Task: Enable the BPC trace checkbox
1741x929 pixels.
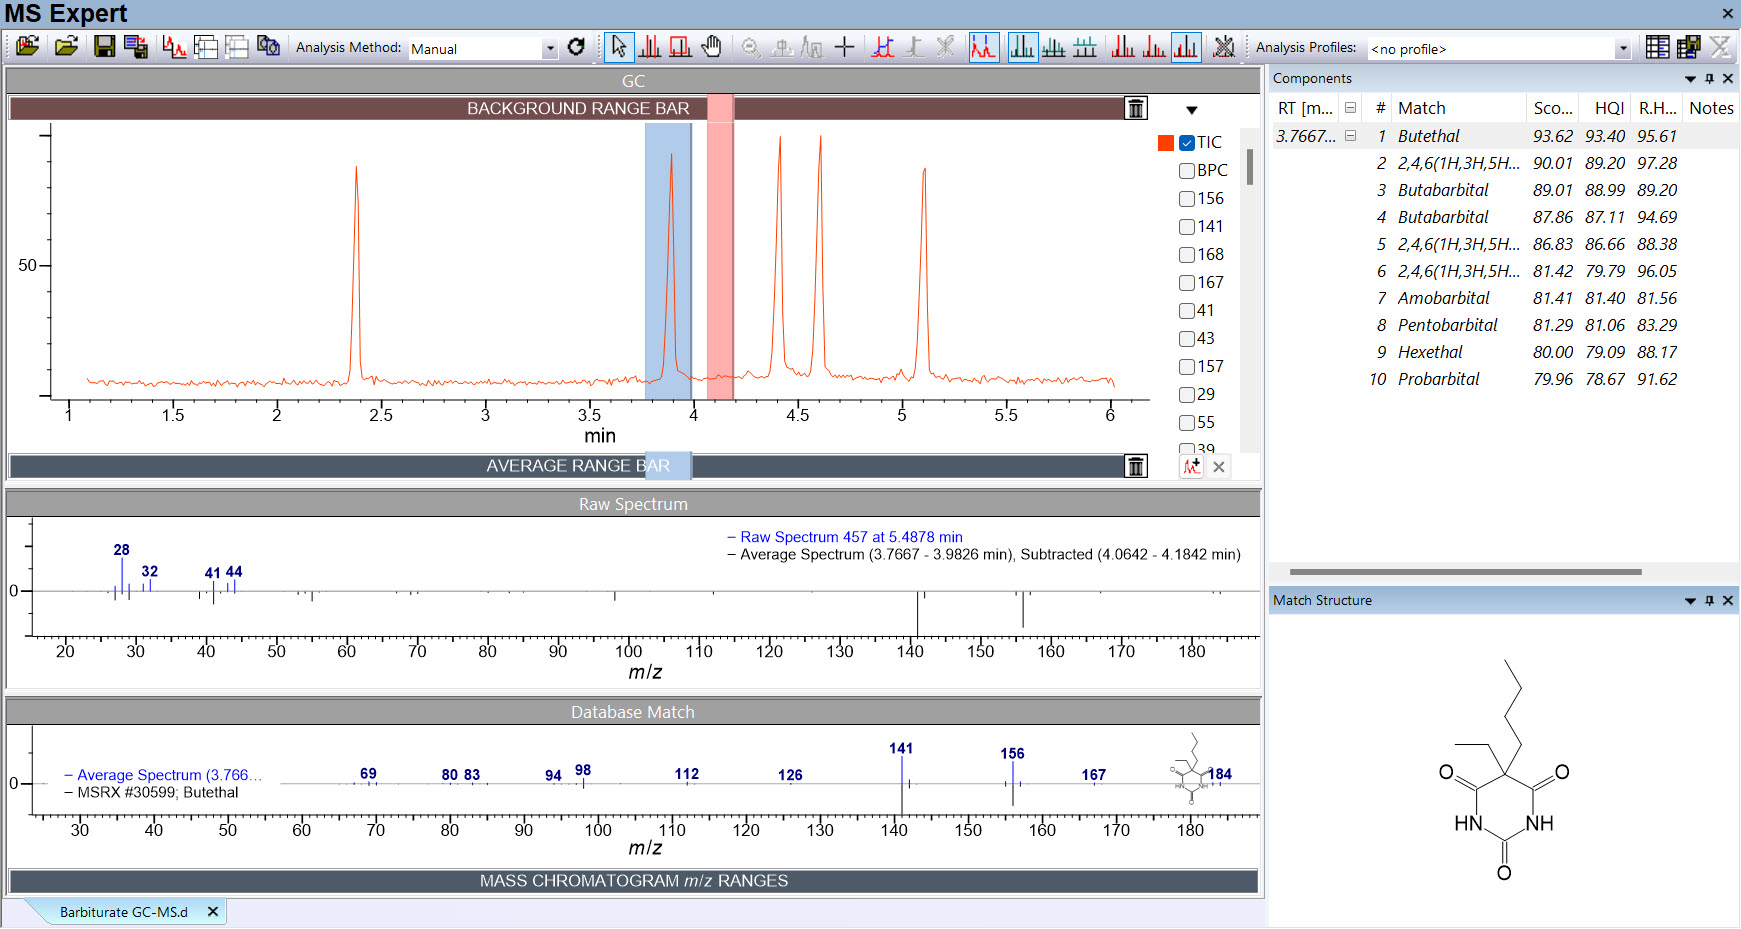Action: pos(1187,171)
